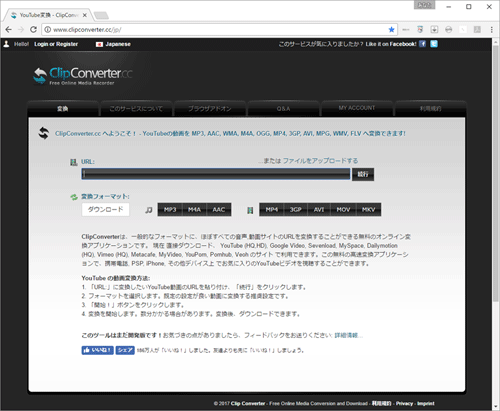
Task: Click the browser forward arrow
Action: pyautogui.click(x=21, y=30)
